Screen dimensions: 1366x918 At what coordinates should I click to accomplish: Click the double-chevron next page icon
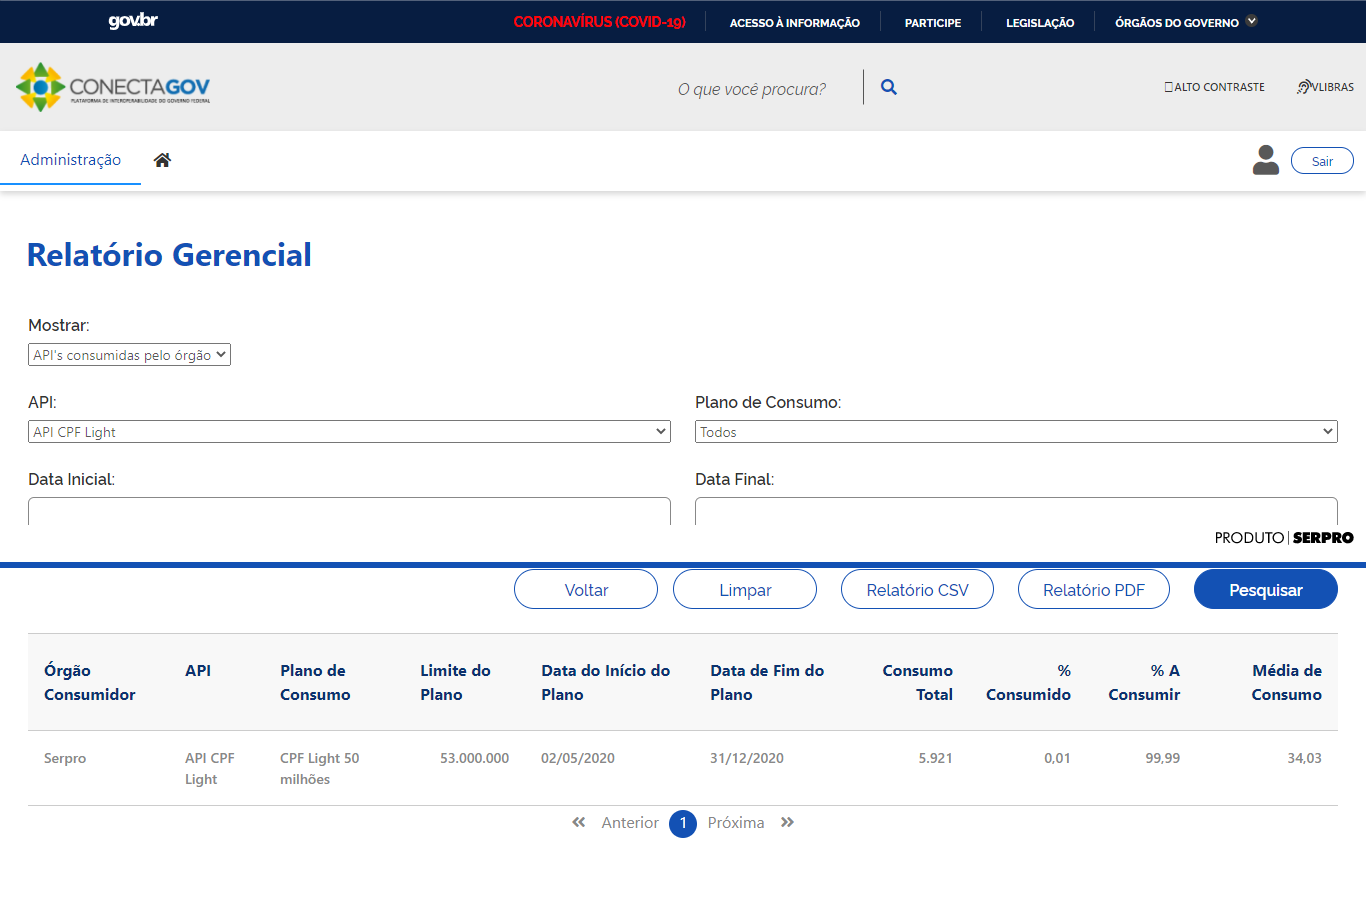pos(787,822)
